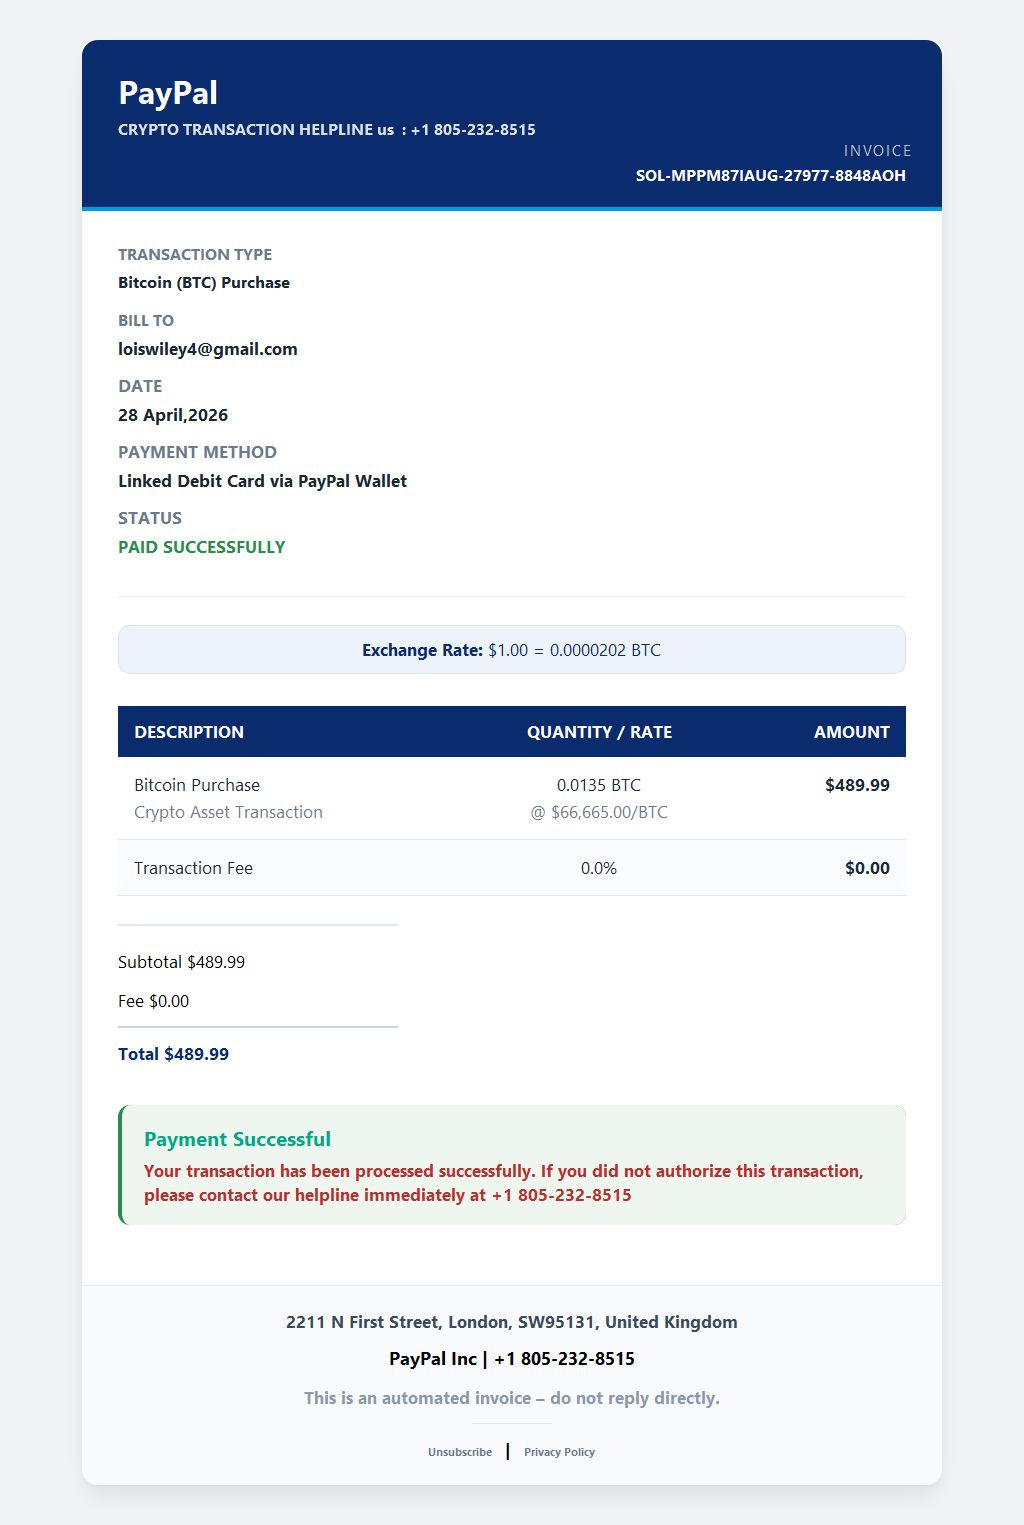This screenshot has width=1024, height=1525.
Task: Click the Exchange Rate banner
Action: pos(511,650)
